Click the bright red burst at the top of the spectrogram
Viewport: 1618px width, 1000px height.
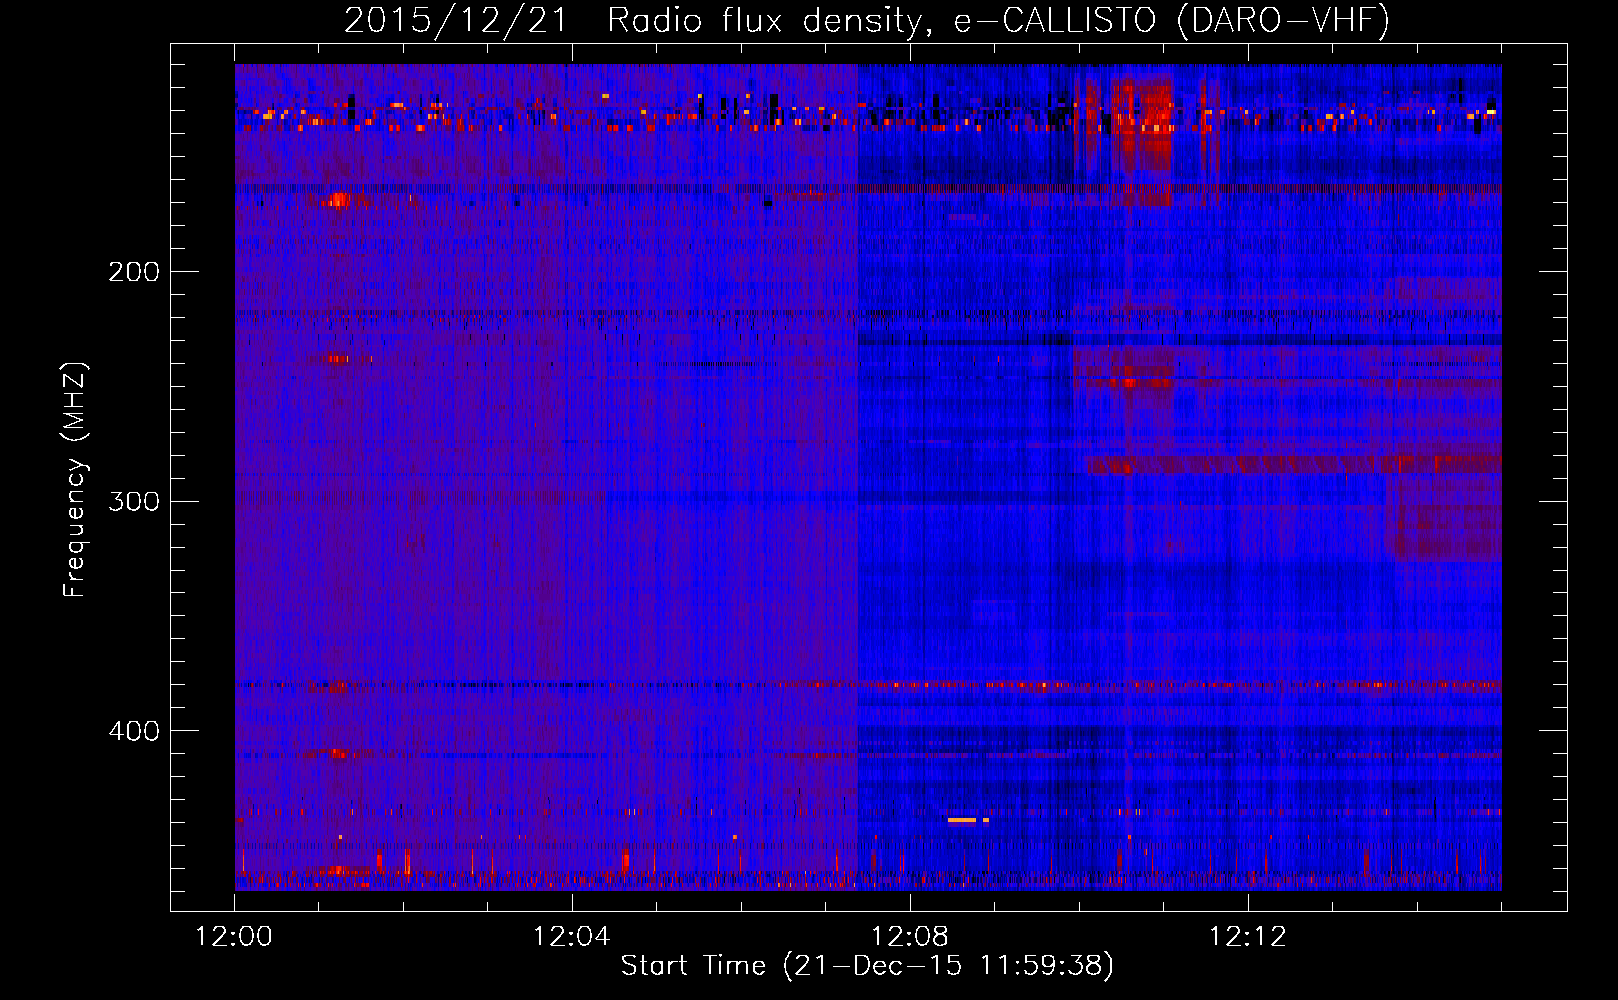tap(1142, 125)
